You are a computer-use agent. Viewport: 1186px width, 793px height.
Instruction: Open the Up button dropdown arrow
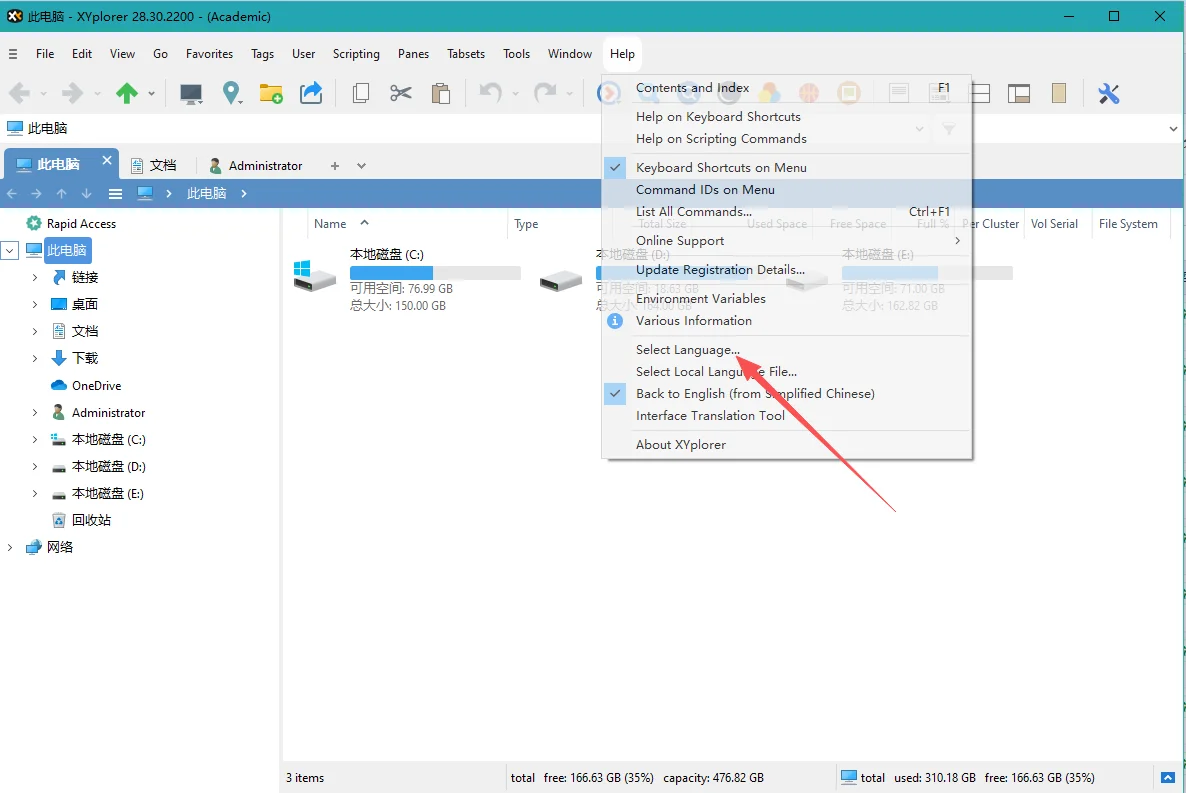pos(151,94)
